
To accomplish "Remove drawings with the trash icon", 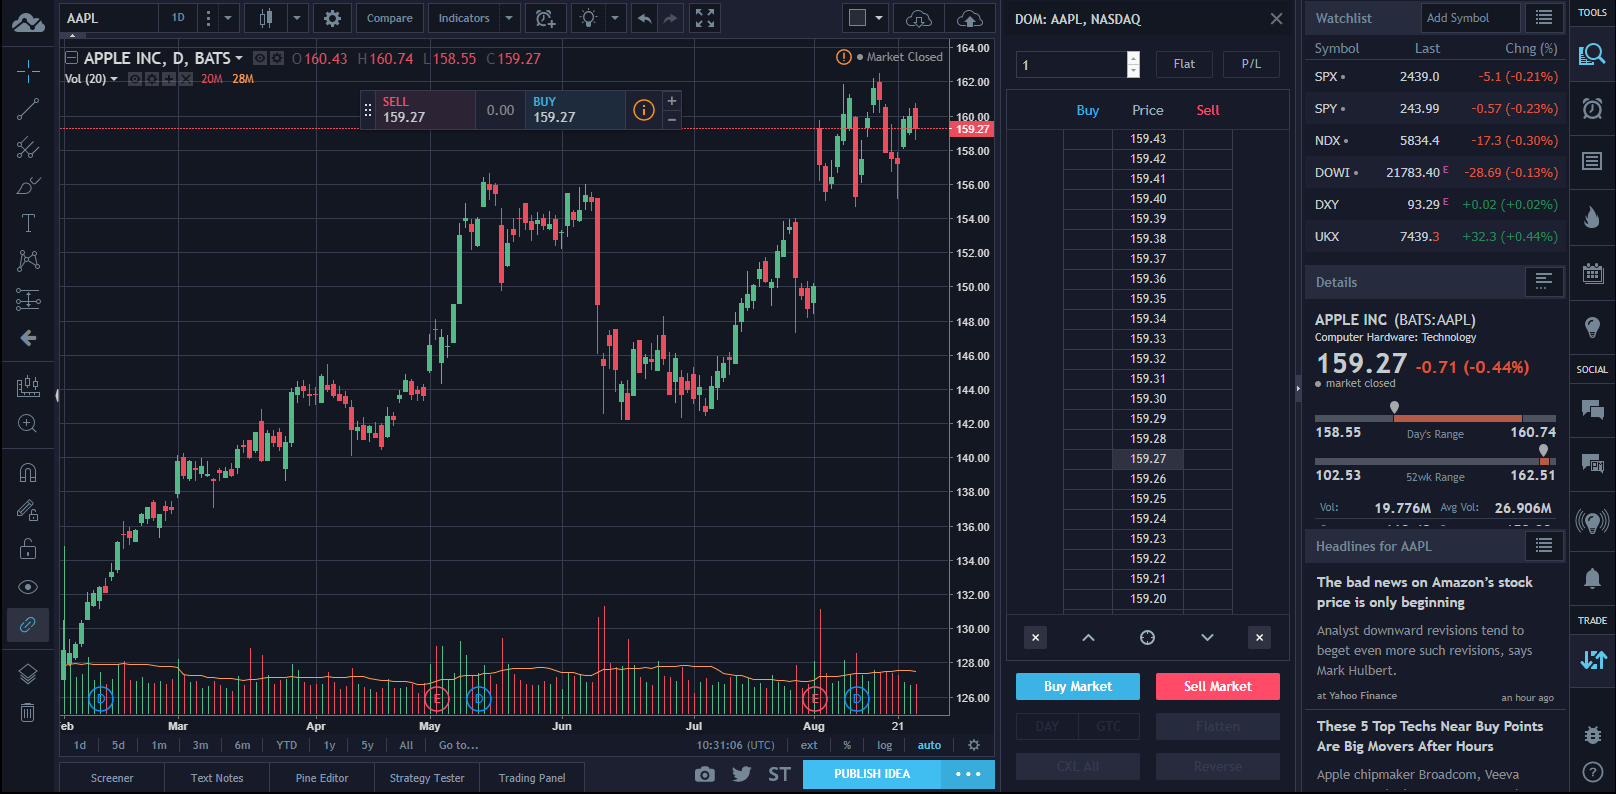I will [x=28, y=712].
